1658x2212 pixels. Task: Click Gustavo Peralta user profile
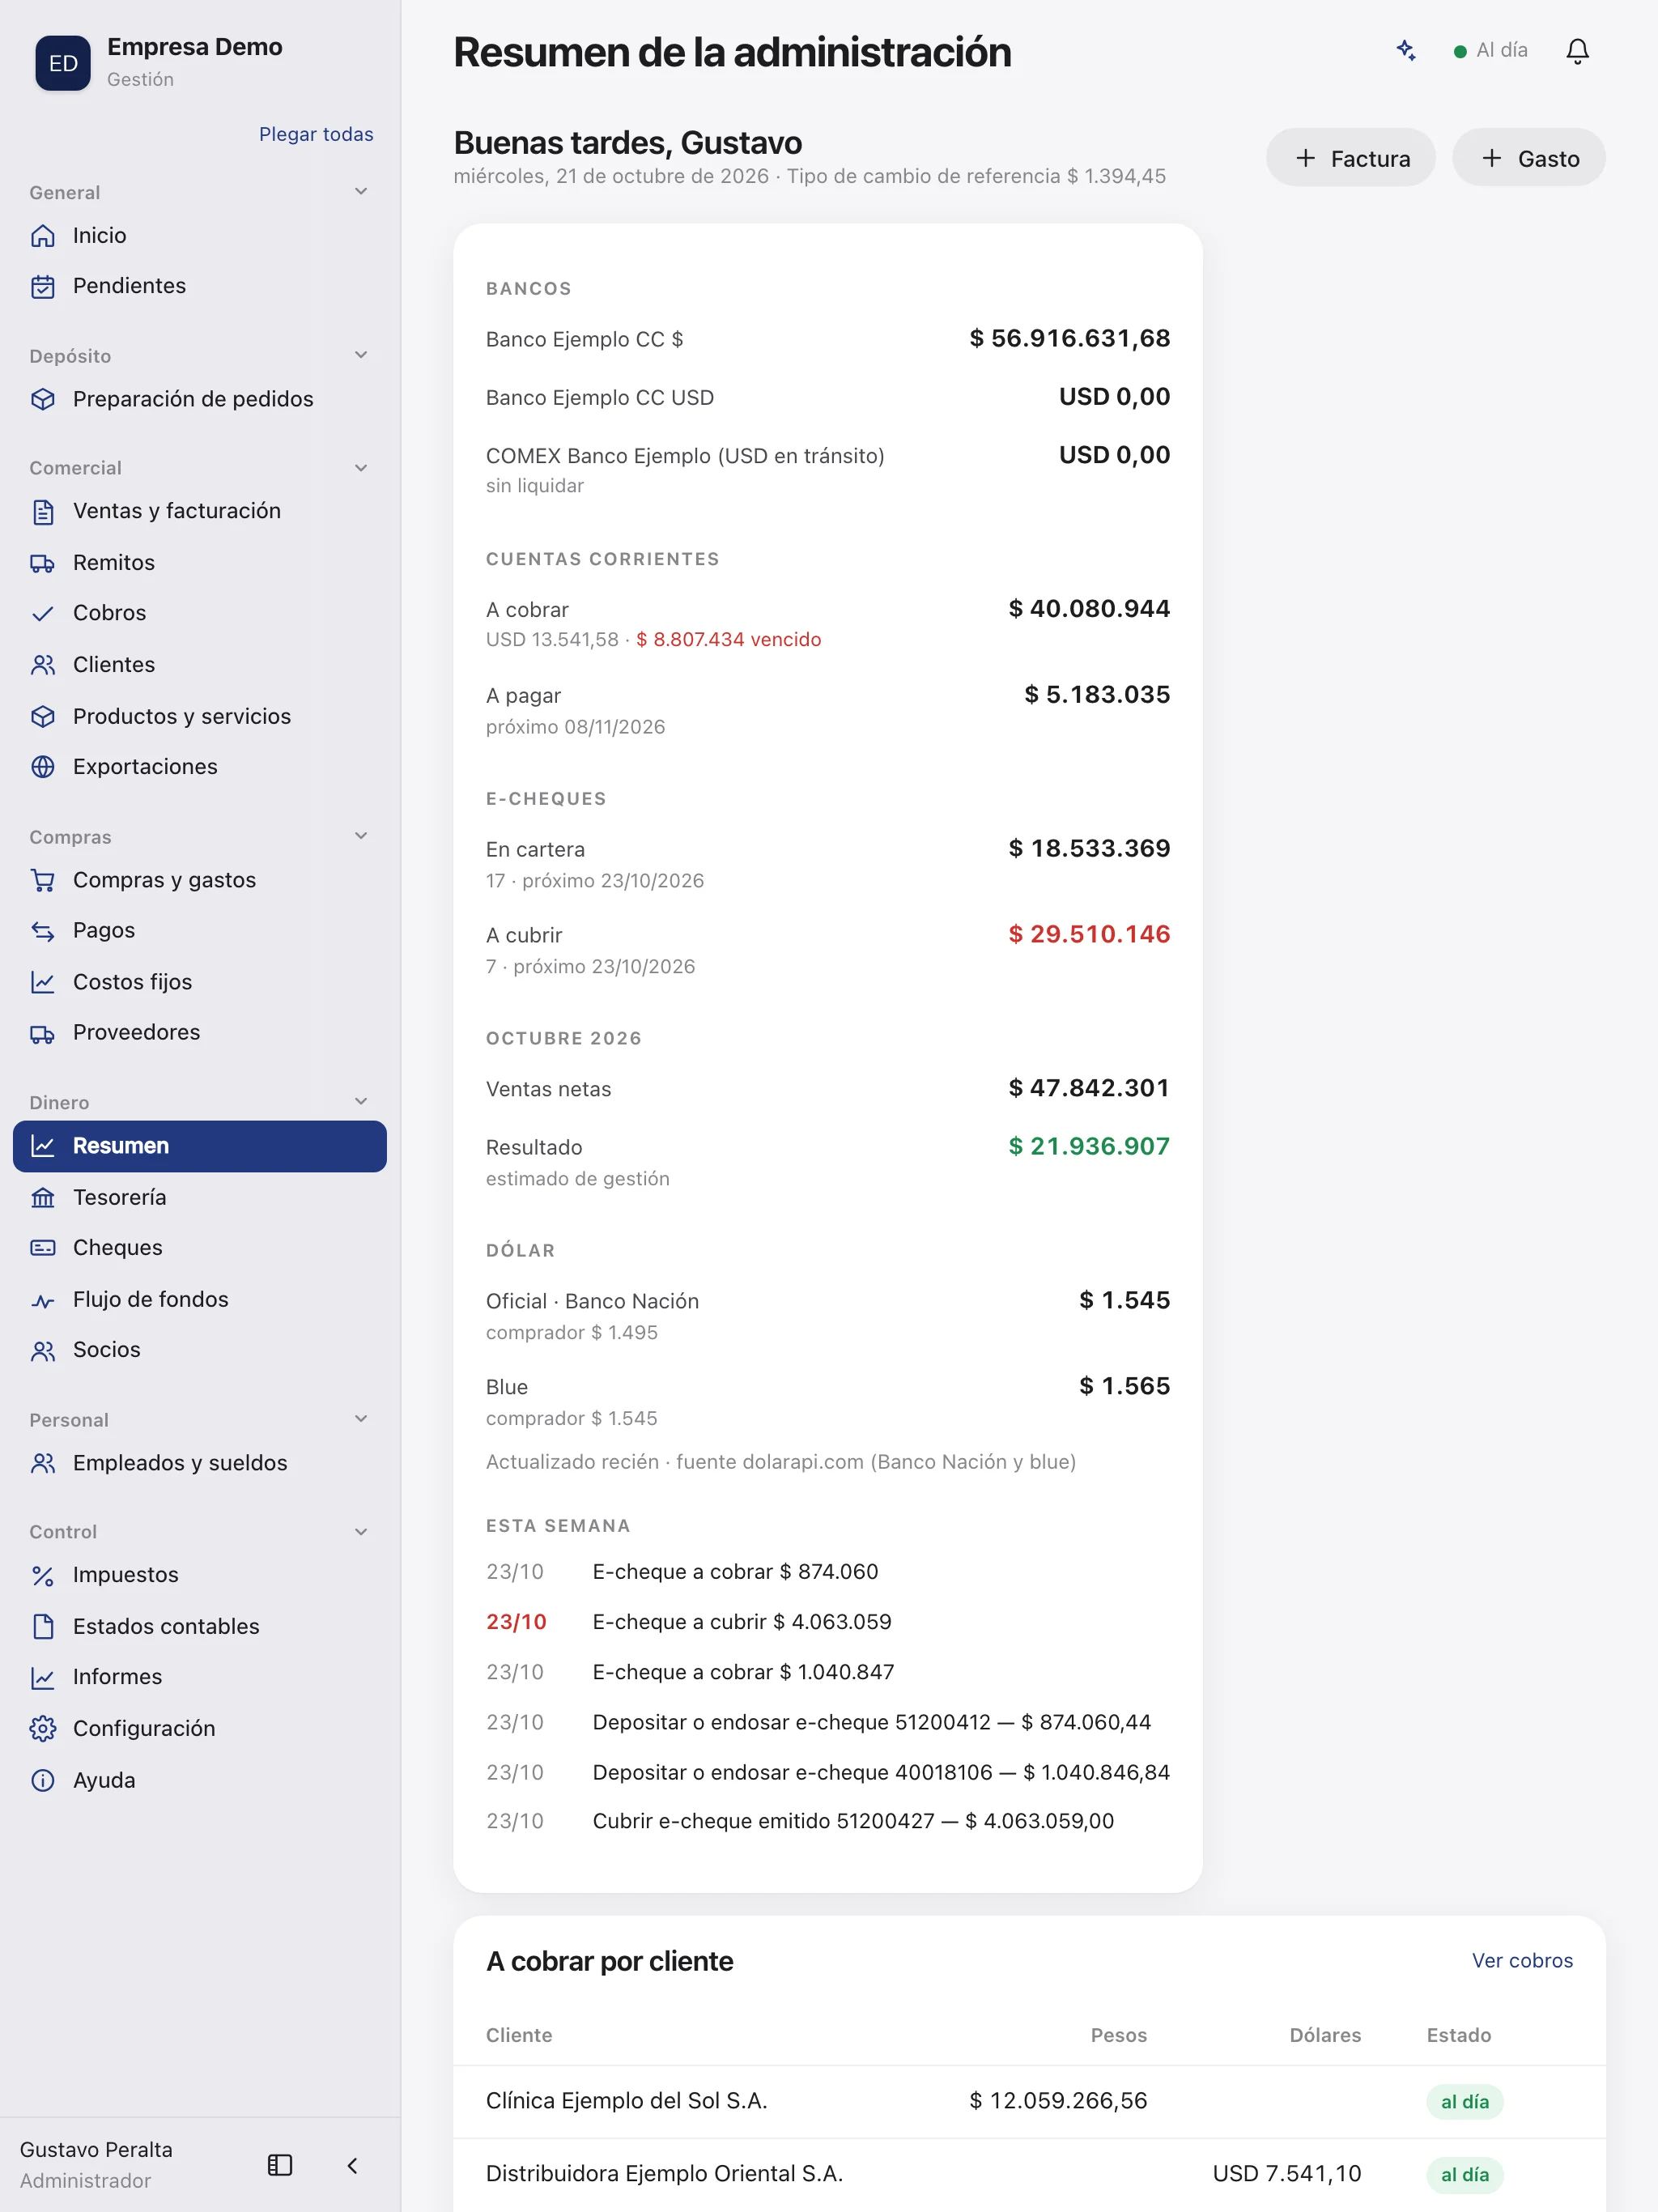(x=96, y=2164)
